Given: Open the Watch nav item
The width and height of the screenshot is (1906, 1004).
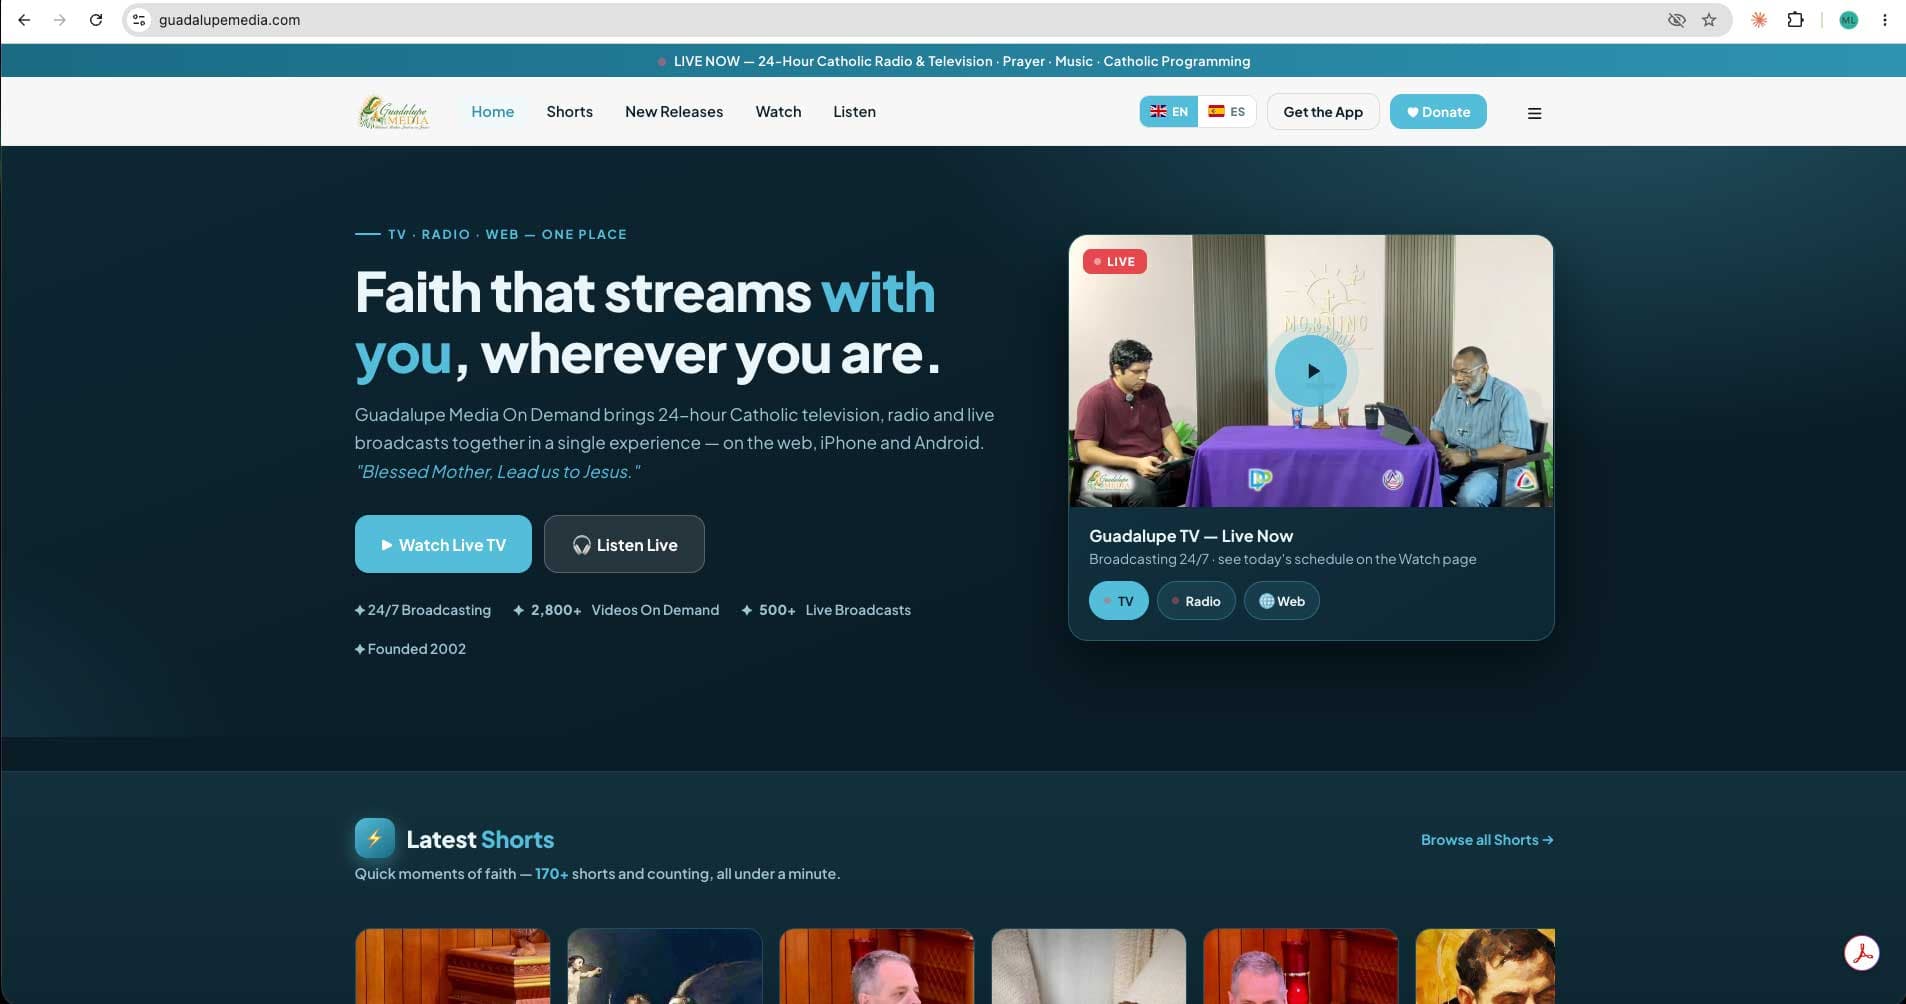Looking at the screenshot, I should point(778,112).
